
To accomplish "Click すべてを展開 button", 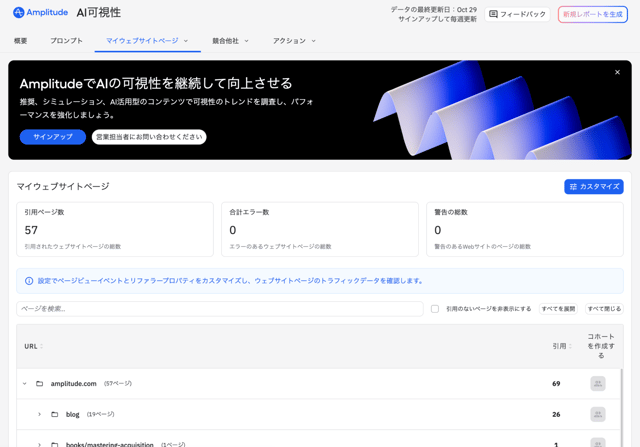I will pos(558,309).
